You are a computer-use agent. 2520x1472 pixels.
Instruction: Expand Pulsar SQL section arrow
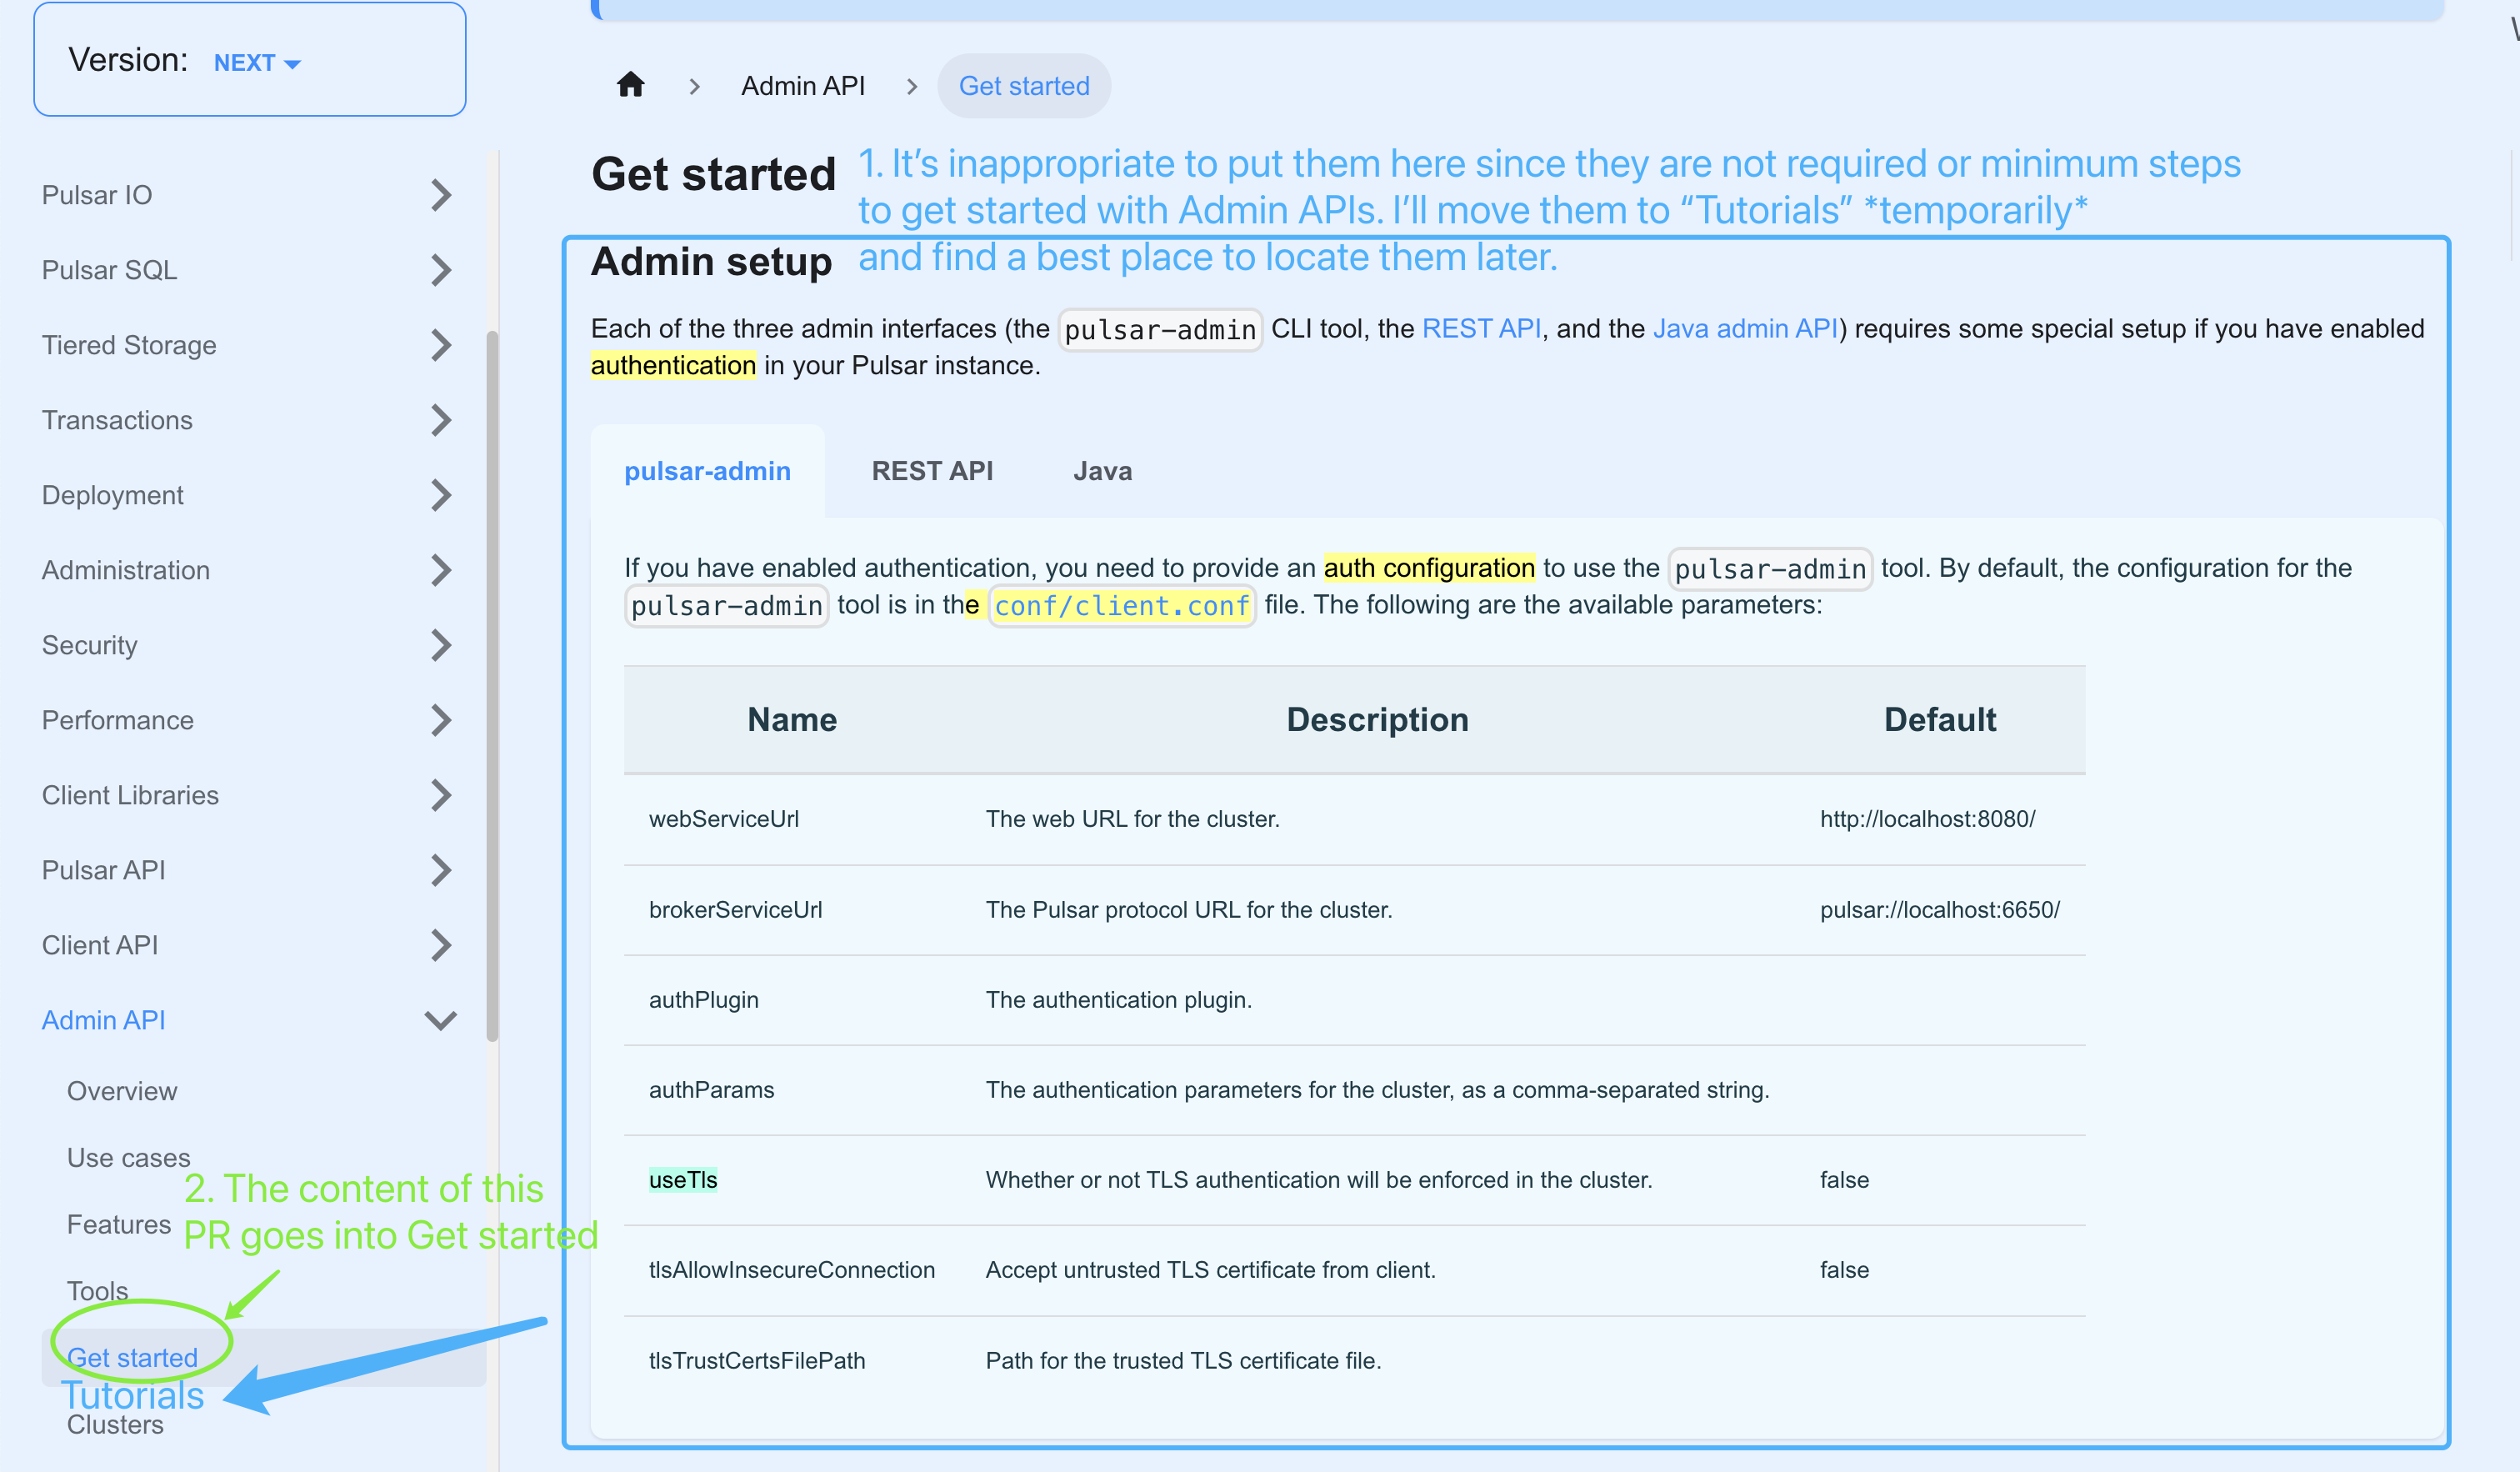click(441, 270)
